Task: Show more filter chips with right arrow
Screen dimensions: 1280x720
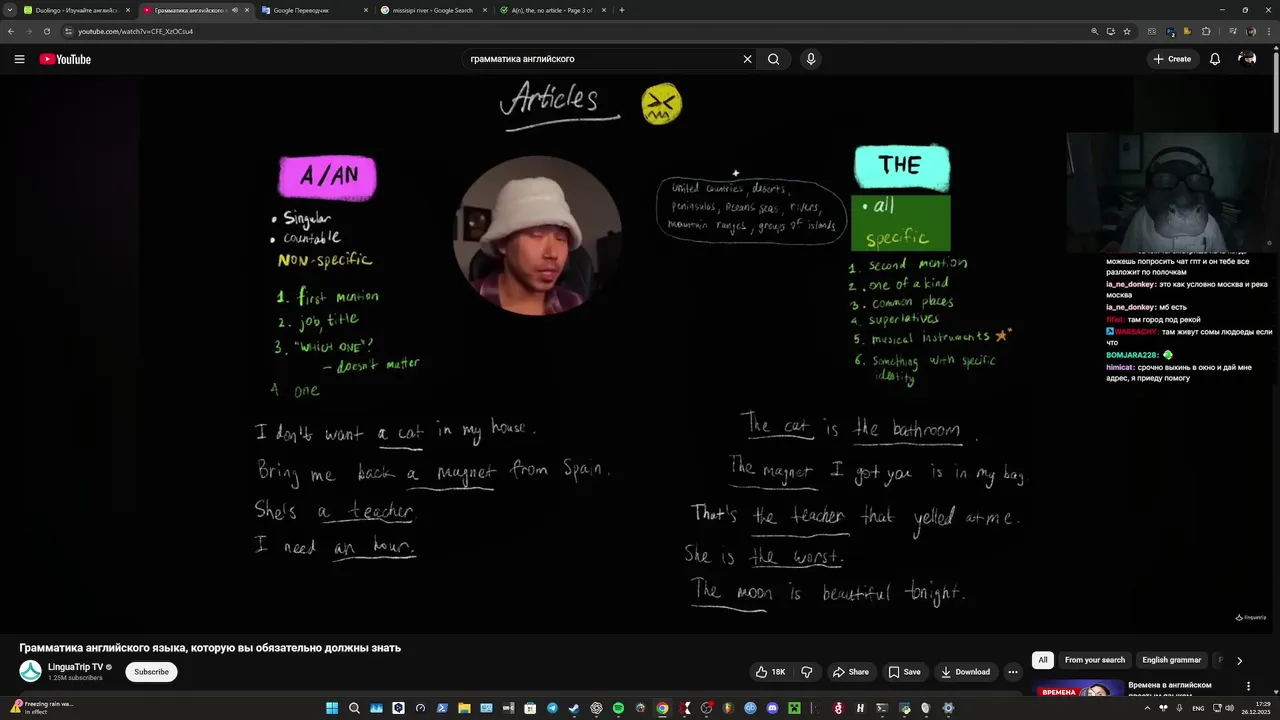Action: (1239, 660)
